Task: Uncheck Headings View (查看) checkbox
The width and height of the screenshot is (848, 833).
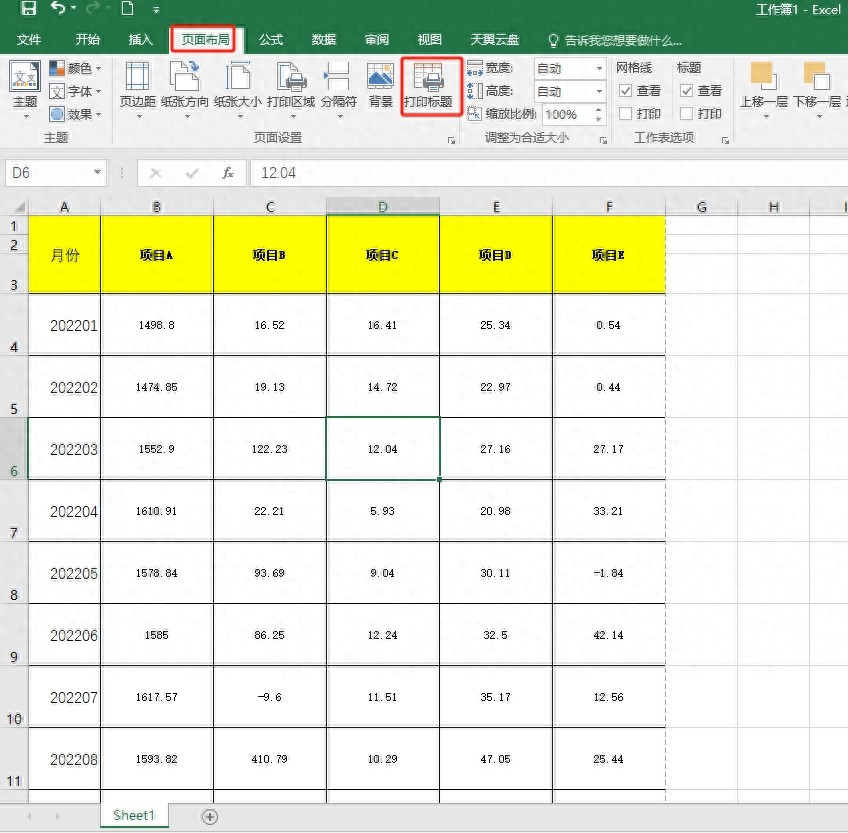Action: pyautogui.click(x=686, y=90)
